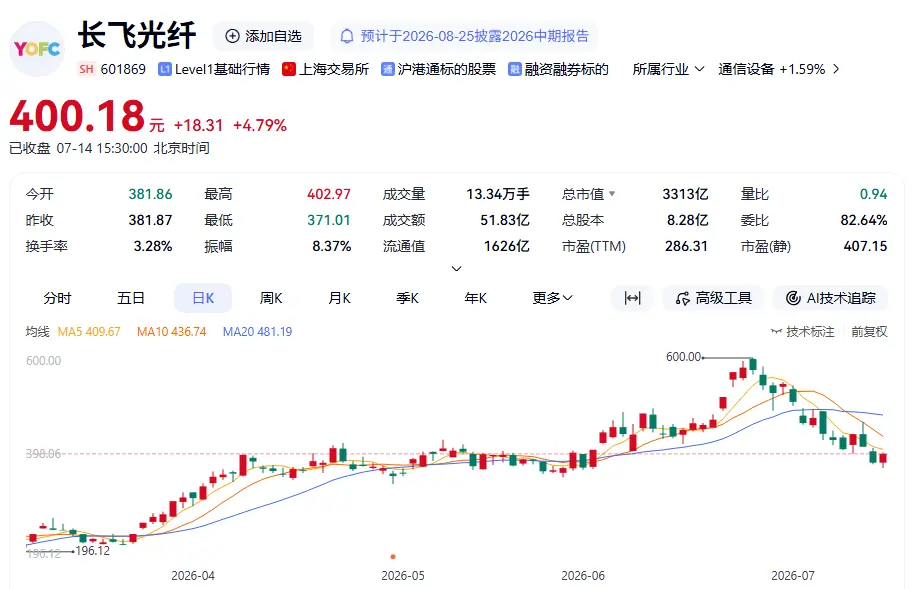The width and height of the screenshot is (914, 589).
Task: Click the current price 400.18
Action: (x=77, y=115)
